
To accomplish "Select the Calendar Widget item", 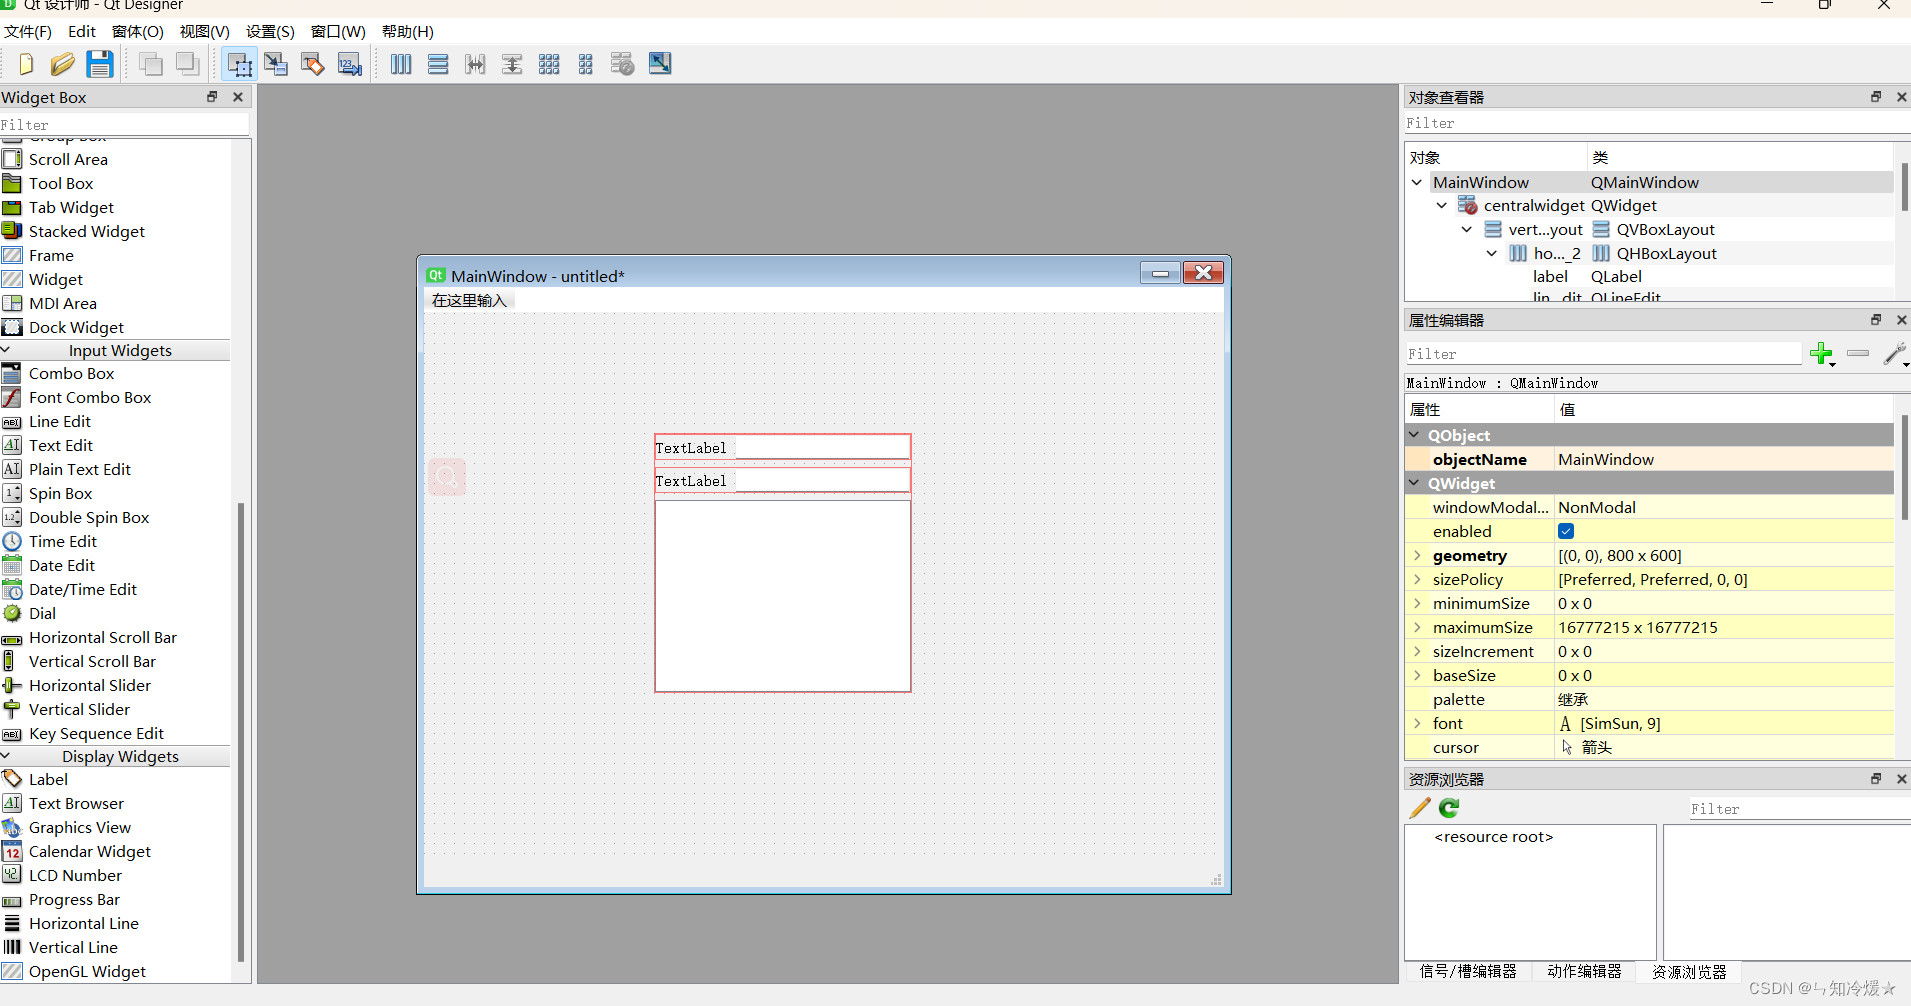I will coord(89,852).
